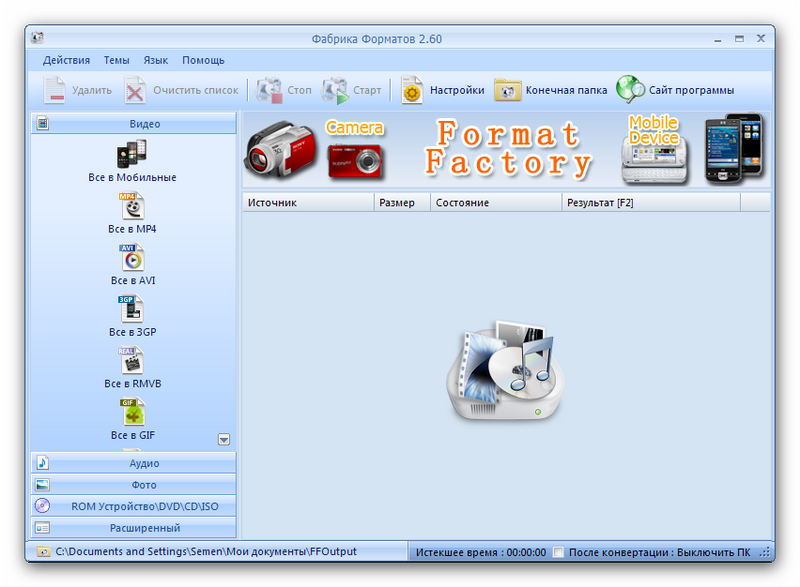Click the picture icon beside Фото

tap(42, 484)
